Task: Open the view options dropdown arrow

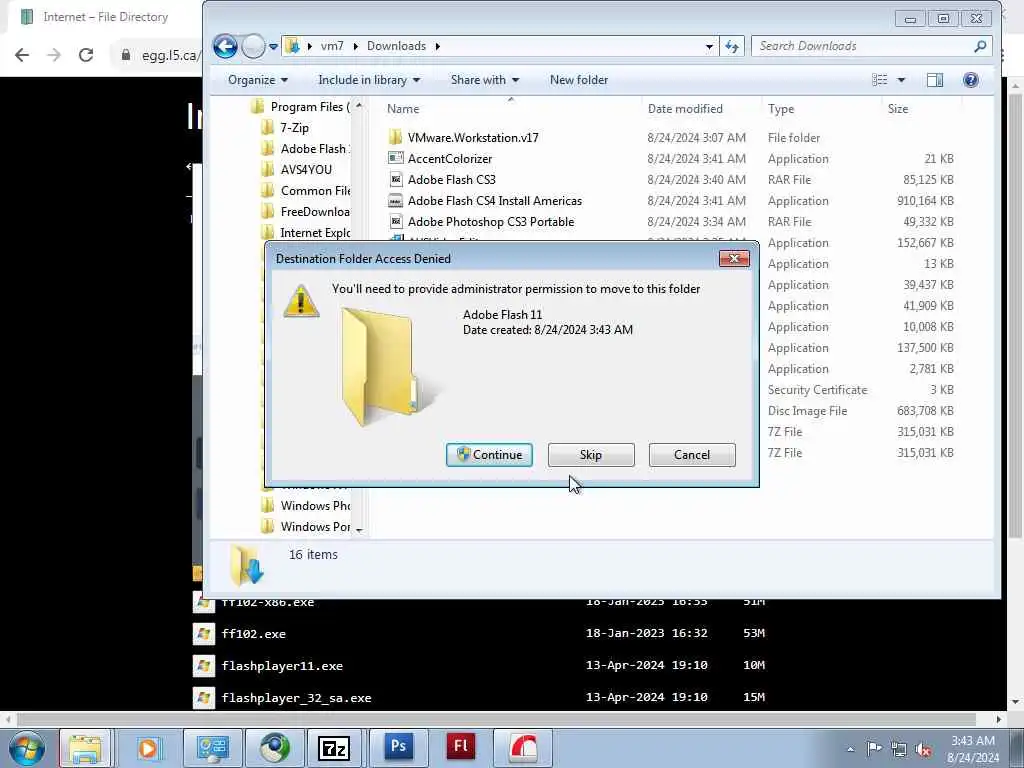Action: click(x=901, y=80)
